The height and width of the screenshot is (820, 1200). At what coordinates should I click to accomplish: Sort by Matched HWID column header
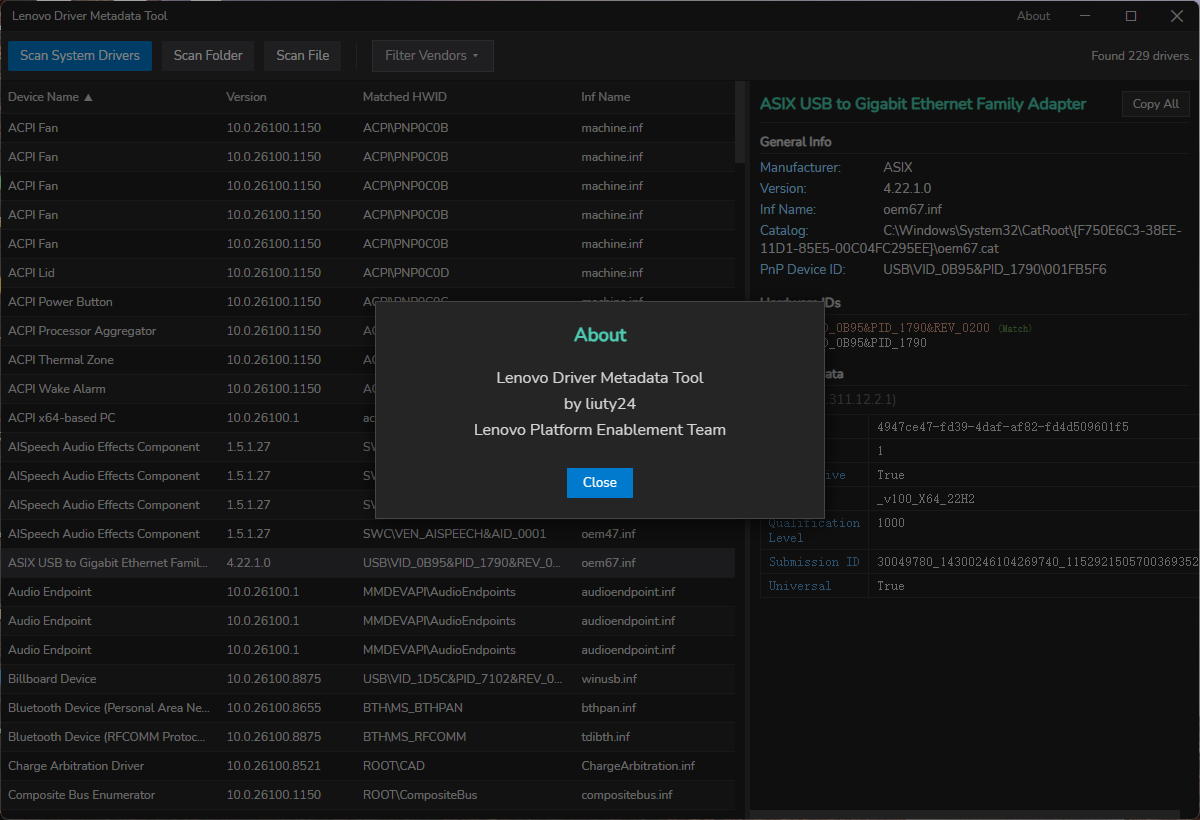404,97
